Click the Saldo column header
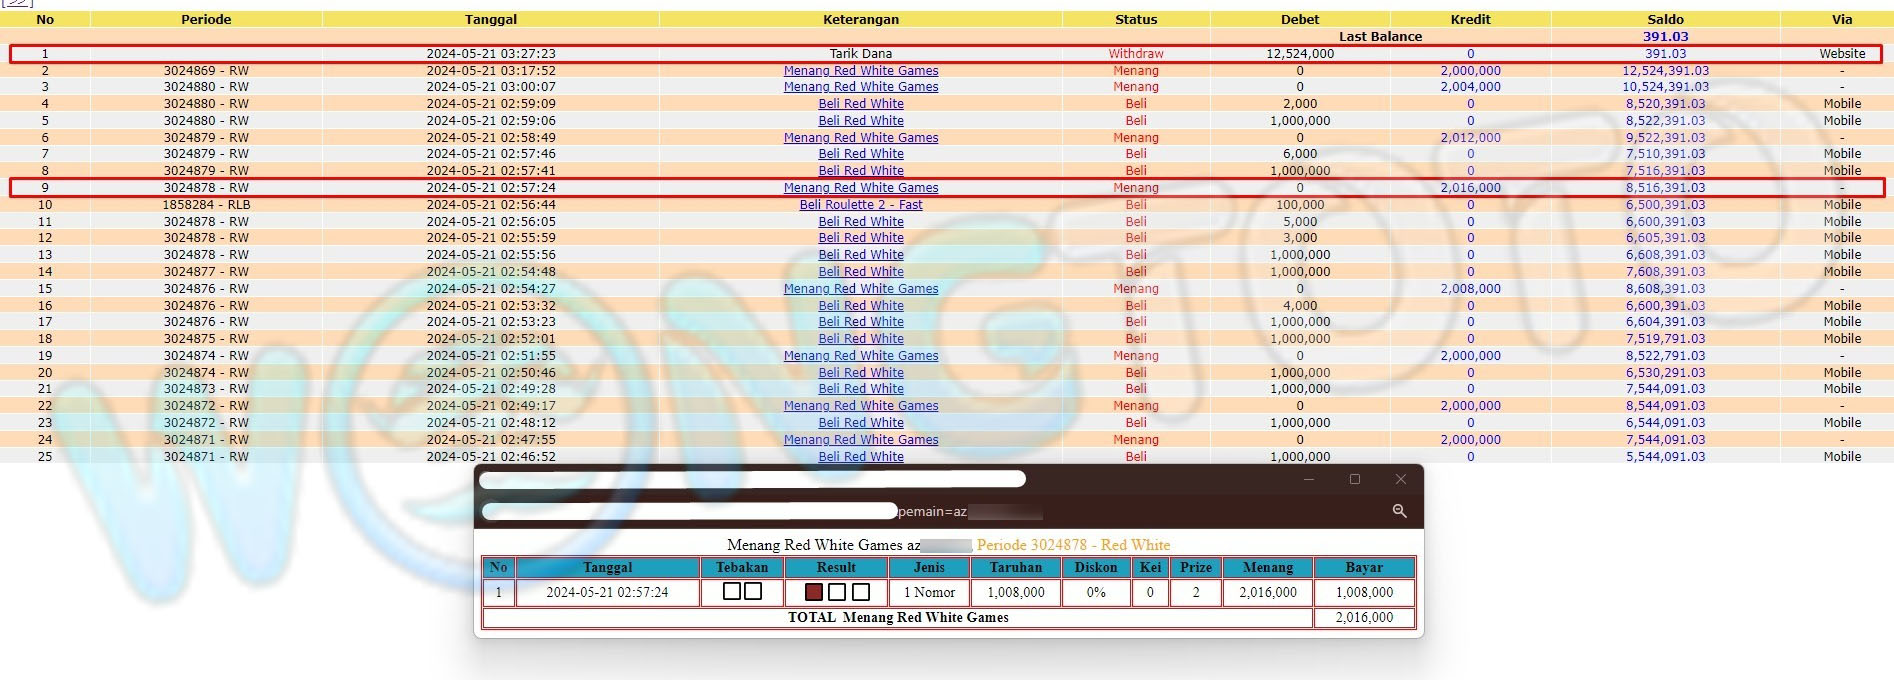The image size is (1894, 680). (1665, 19)
